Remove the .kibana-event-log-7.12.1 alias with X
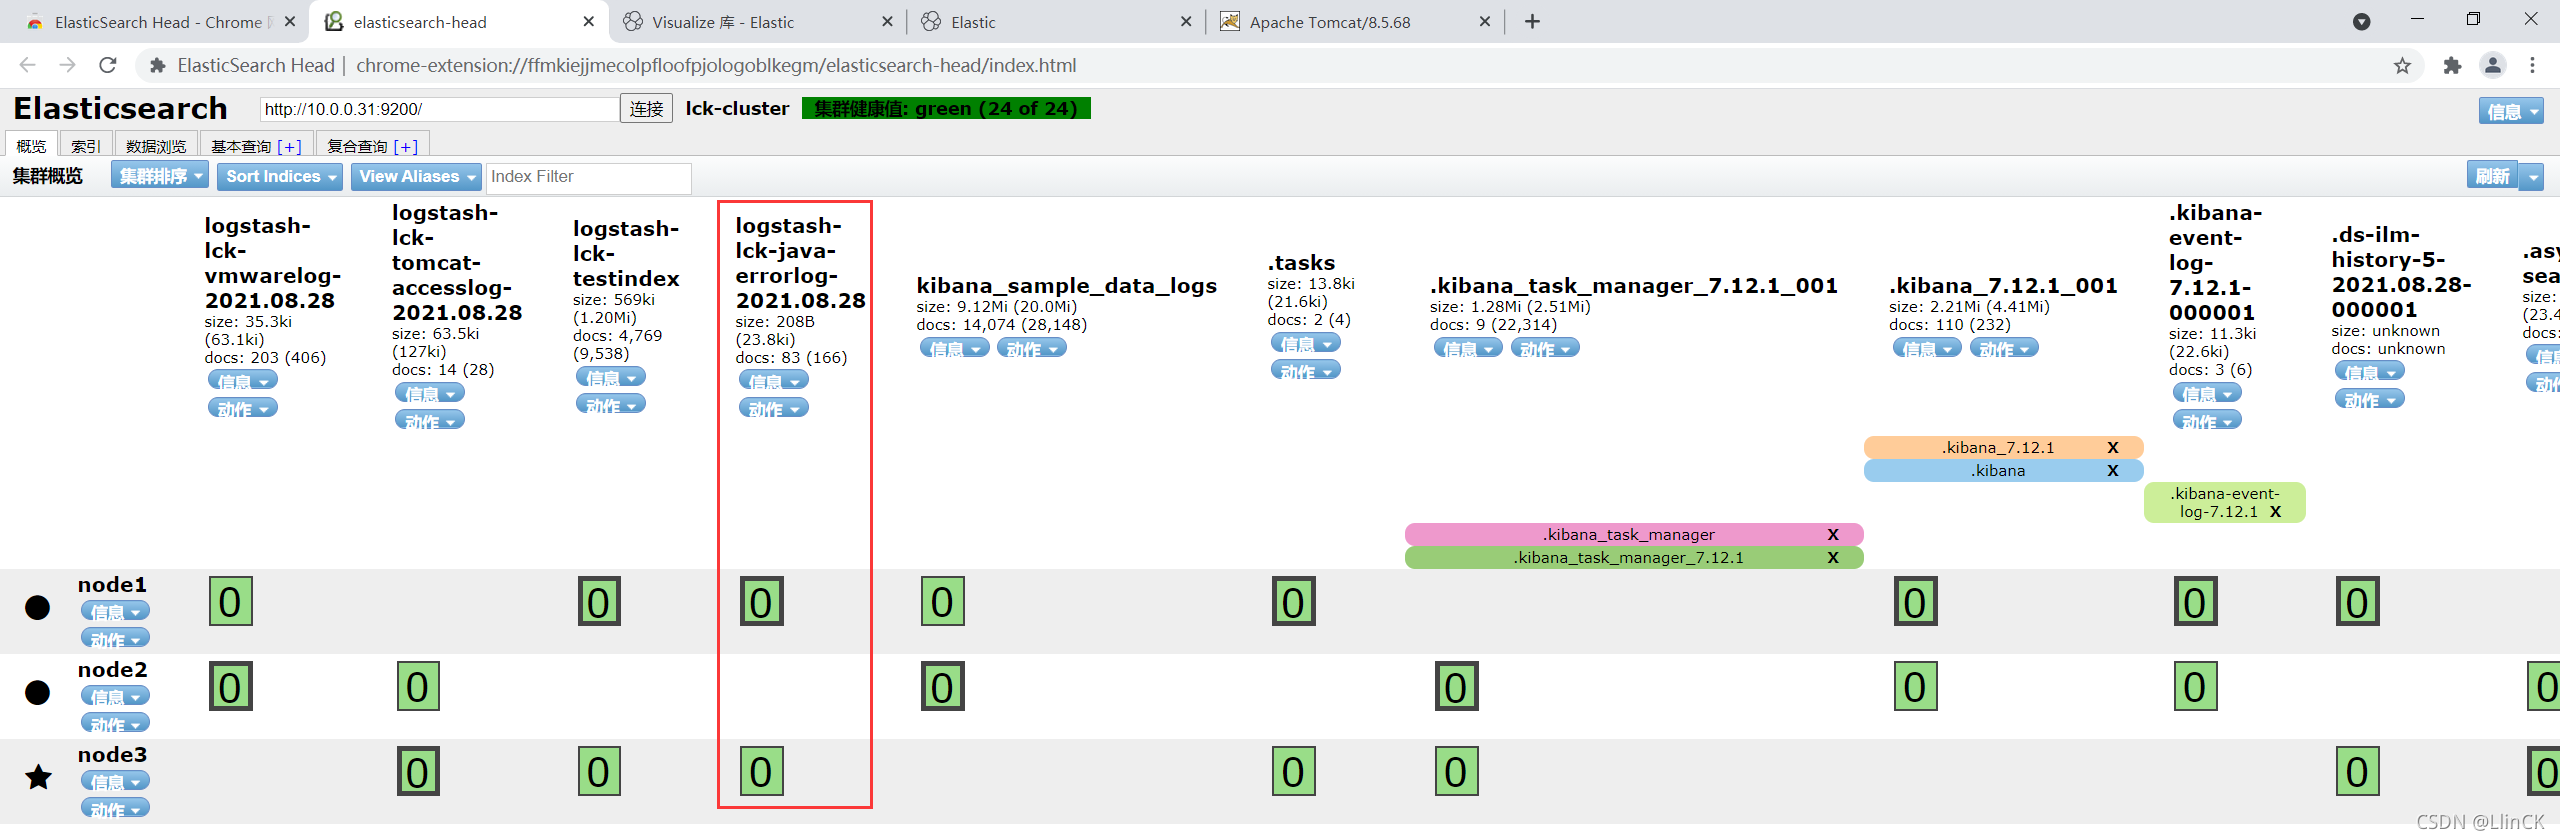2560x840 pixels. 2276,511
